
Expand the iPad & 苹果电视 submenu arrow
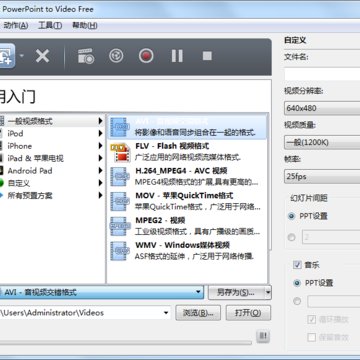click(100, 158)
